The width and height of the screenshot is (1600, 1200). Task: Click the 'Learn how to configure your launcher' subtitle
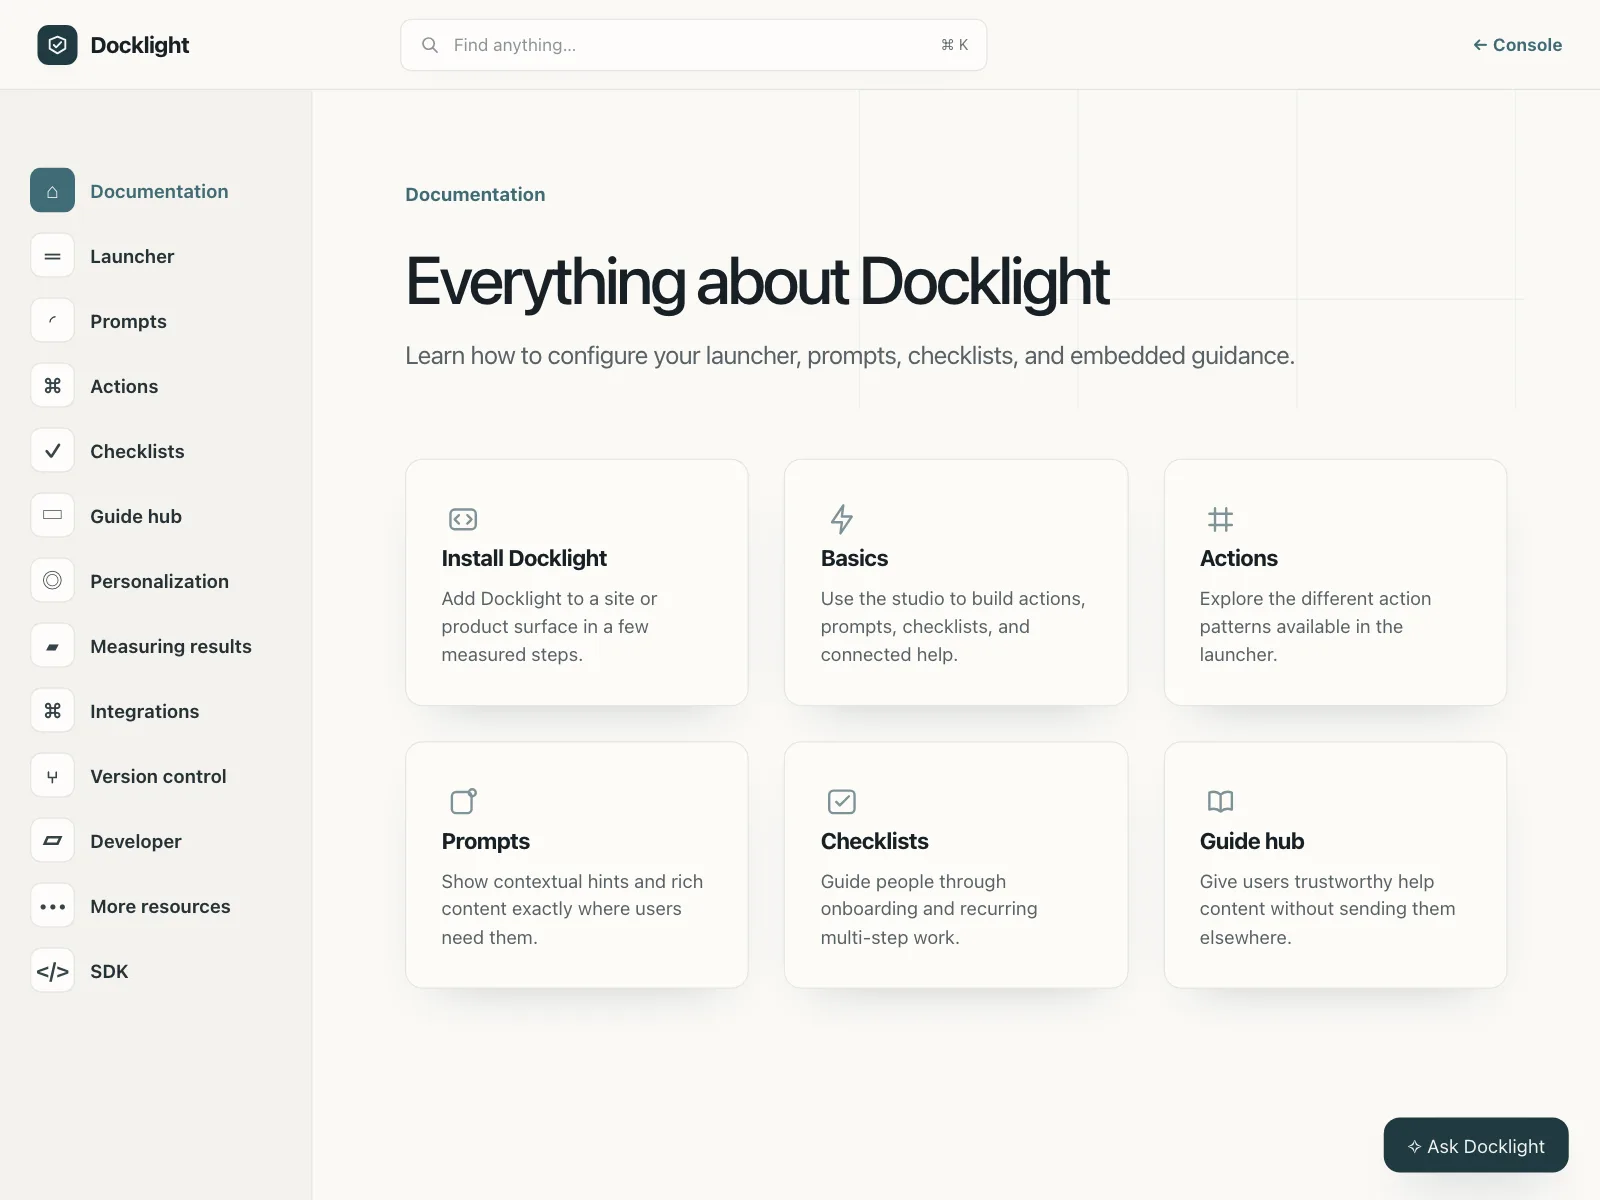click(850, 356)
